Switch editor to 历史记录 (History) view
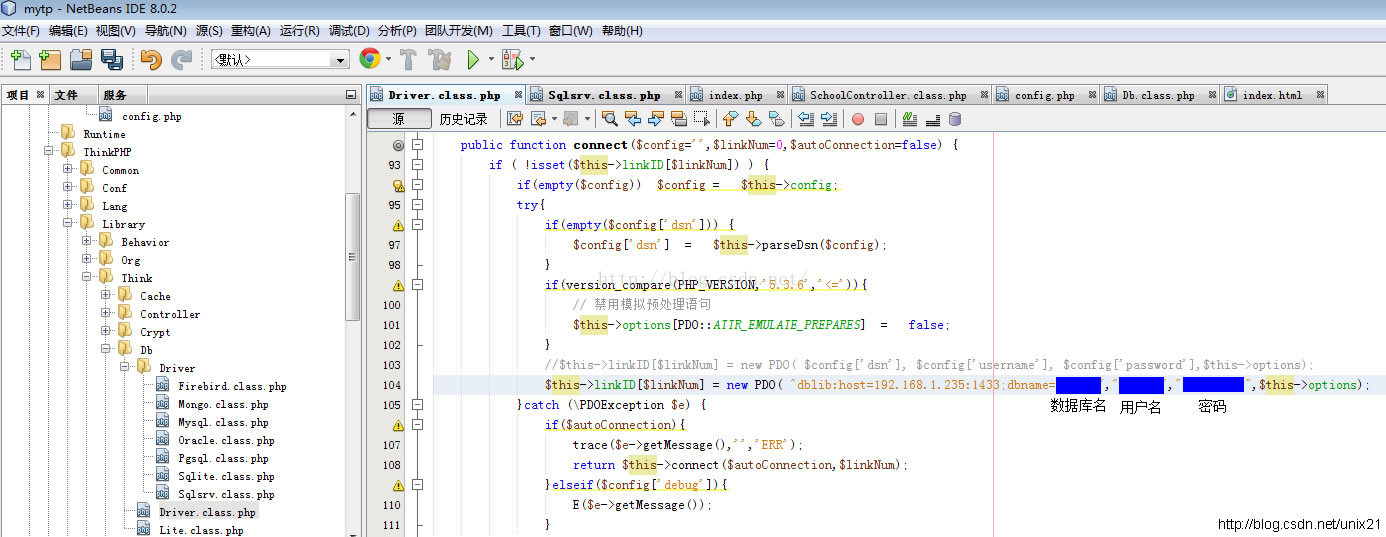This screenshot has width=1386, height=537. click(464, 119)
